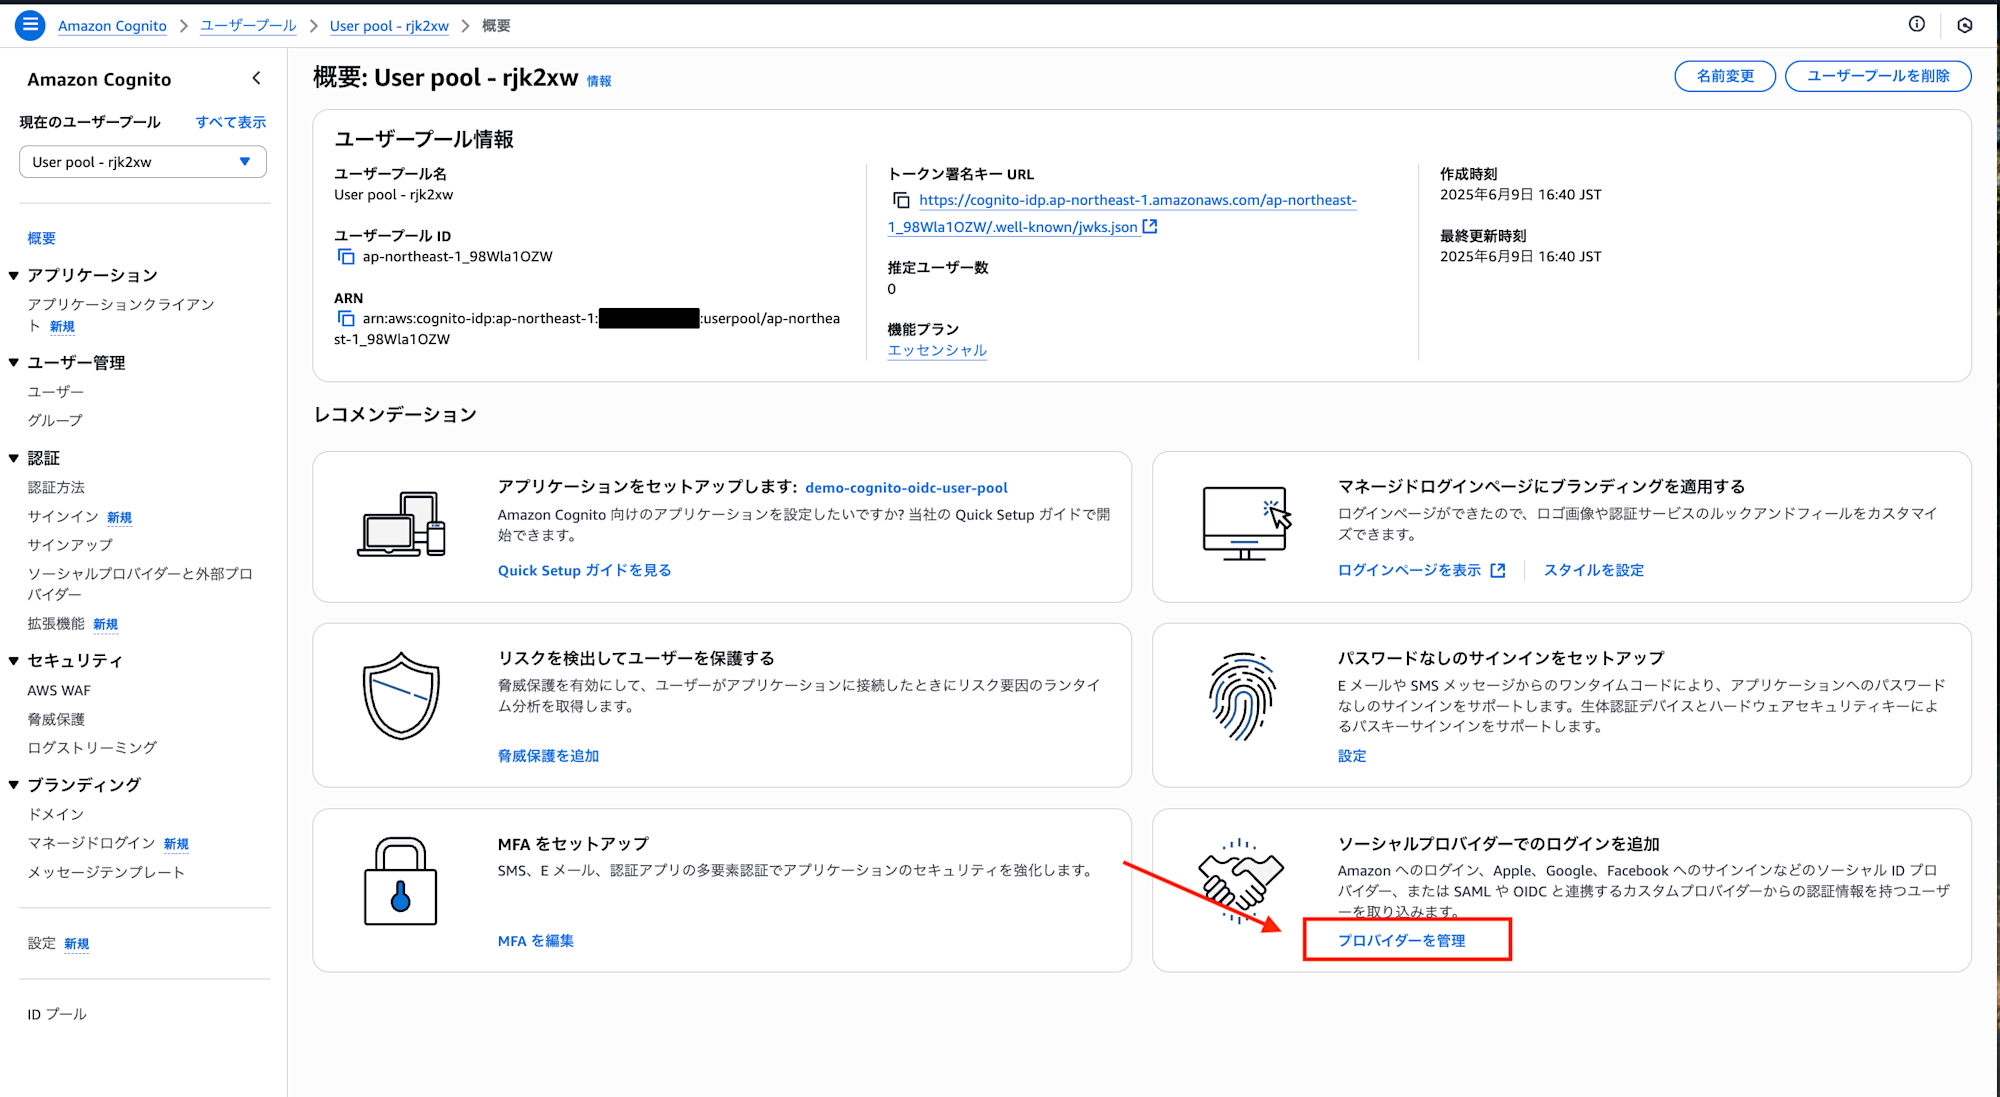Open 脅威保護 in the sidebar
Viewport: 2000px width, 1097px height.
click(57, 720)
